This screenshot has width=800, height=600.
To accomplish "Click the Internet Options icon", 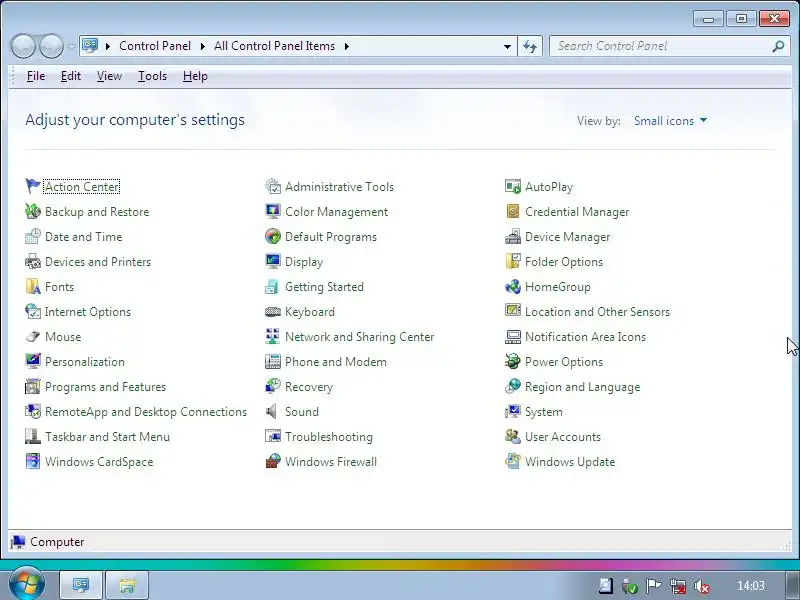I will coord(33,312).
